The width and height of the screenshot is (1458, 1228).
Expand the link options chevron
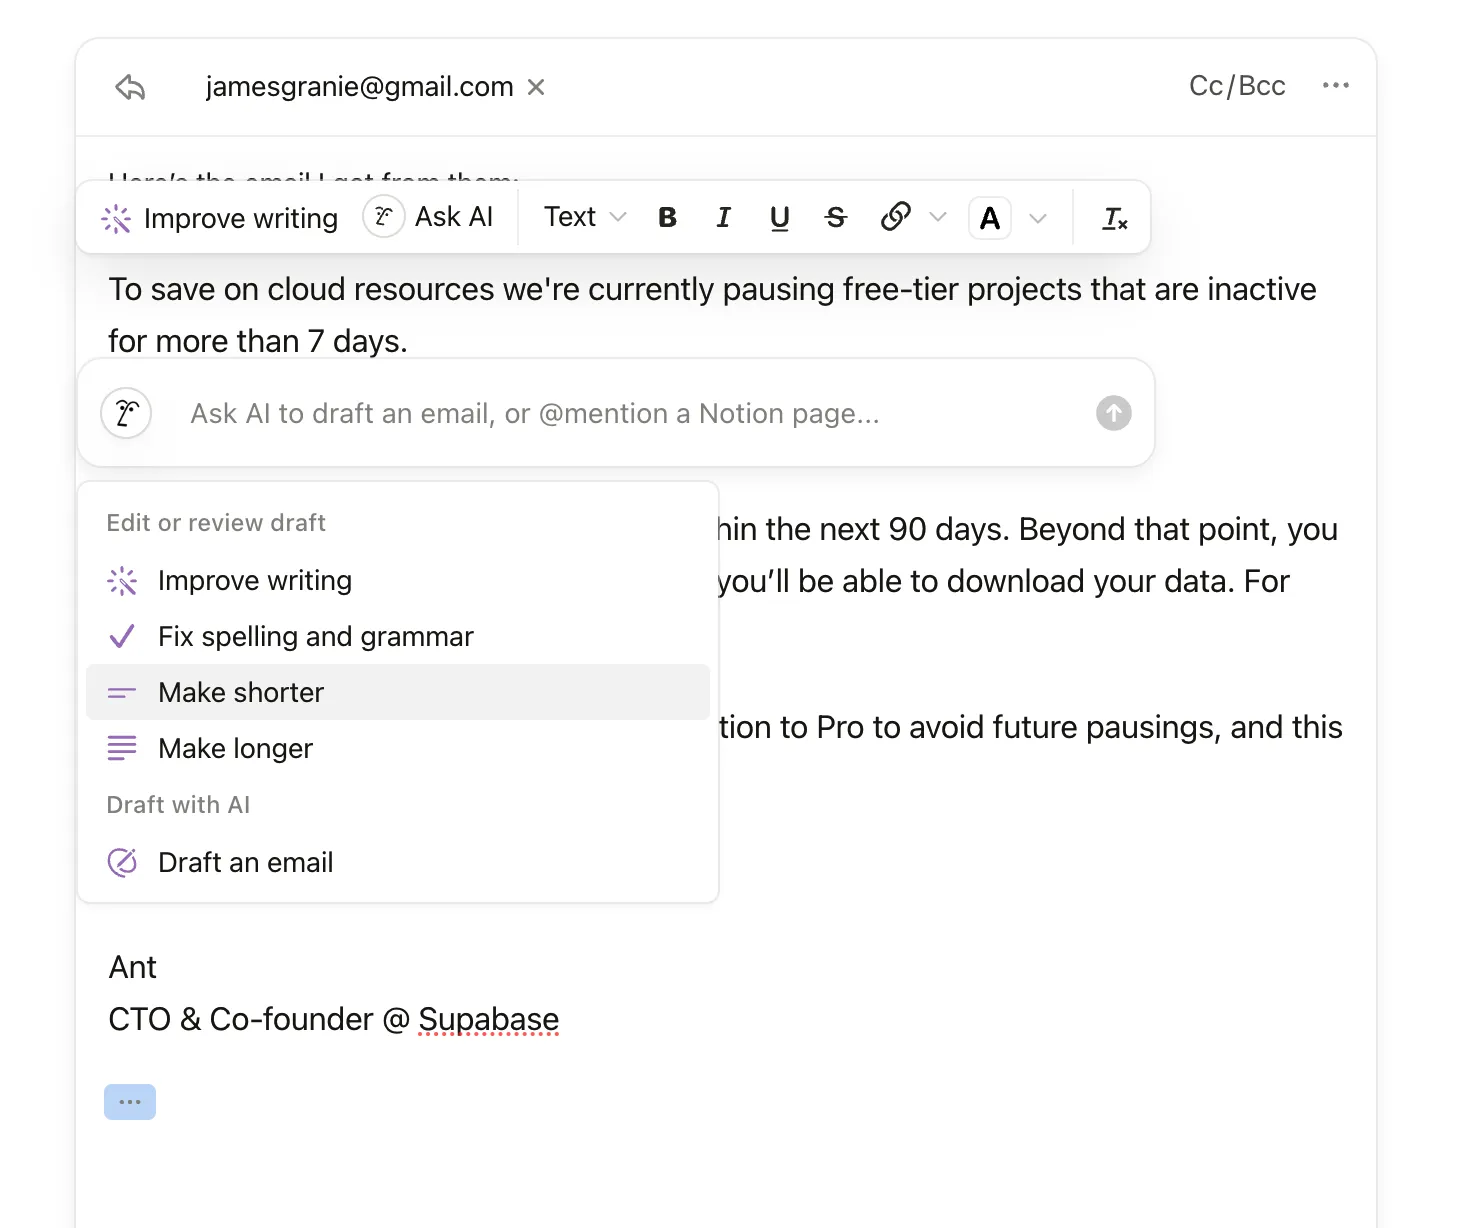(x=938, y=216)
